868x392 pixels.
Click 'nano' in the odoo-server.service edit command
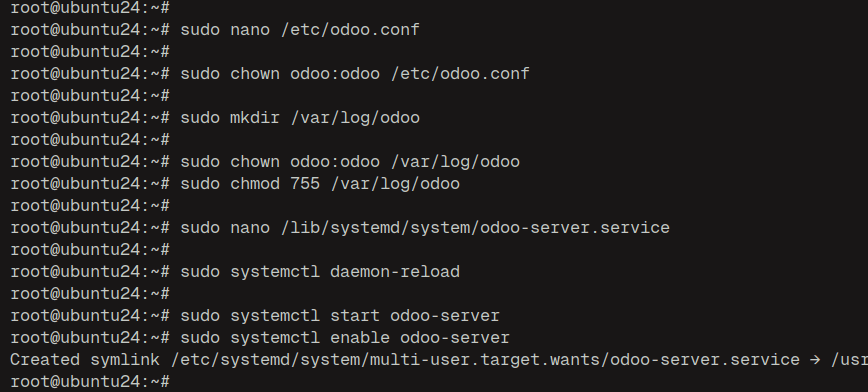tap(250, 228)
